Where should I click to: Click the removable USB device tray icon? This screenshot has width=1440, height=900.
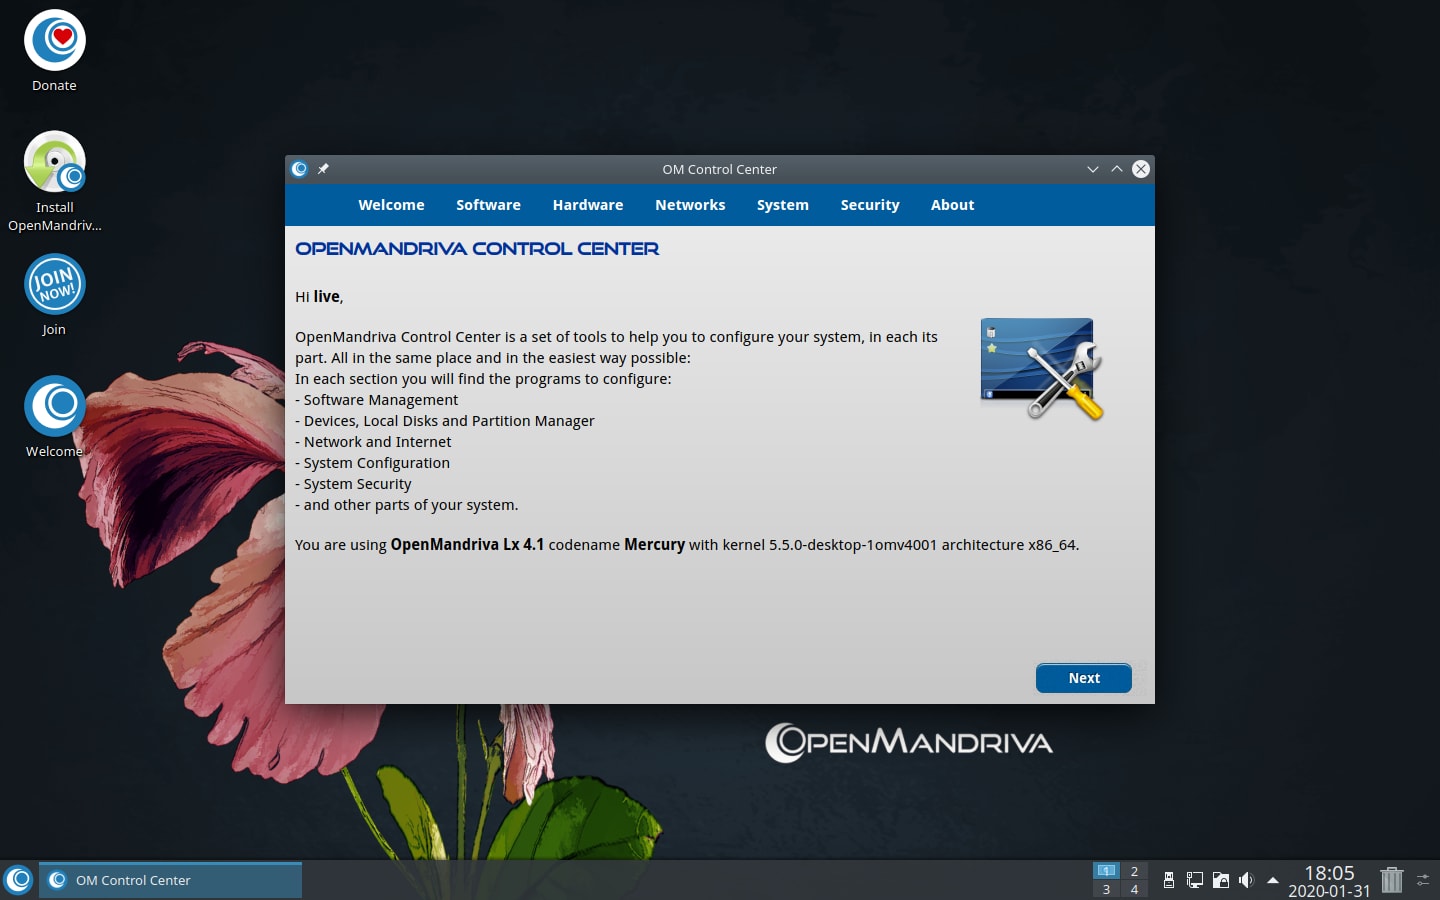tap(1168, 880)
